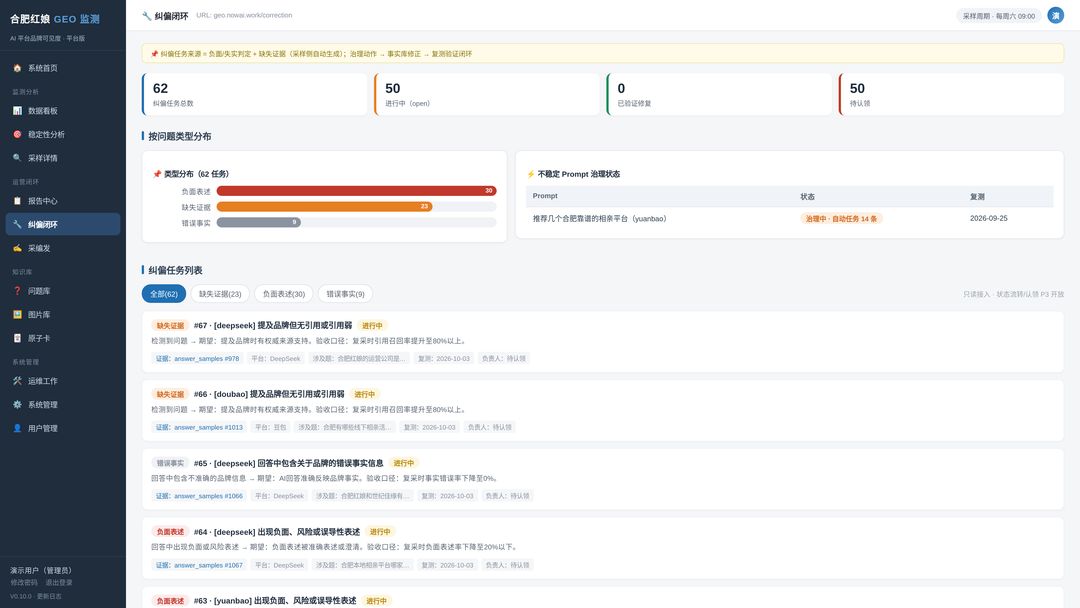Open 数据看板 dashboard chart icon

click(17, 111)
